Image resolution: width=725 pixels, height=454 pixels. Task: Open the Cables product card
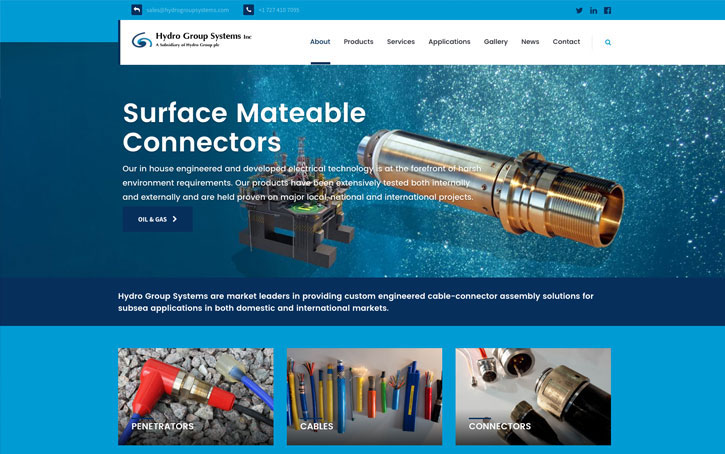364,397
